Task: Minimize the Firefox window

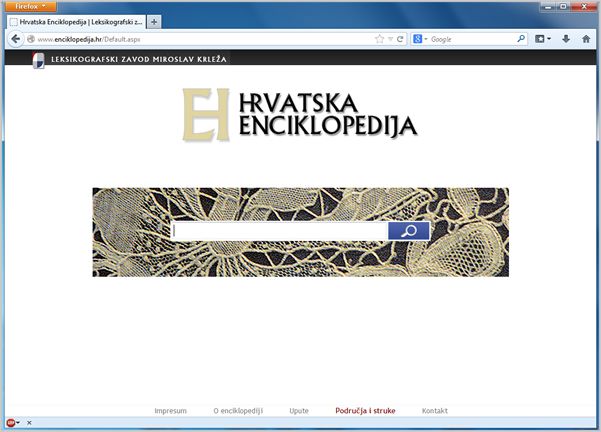Action: 548,7
